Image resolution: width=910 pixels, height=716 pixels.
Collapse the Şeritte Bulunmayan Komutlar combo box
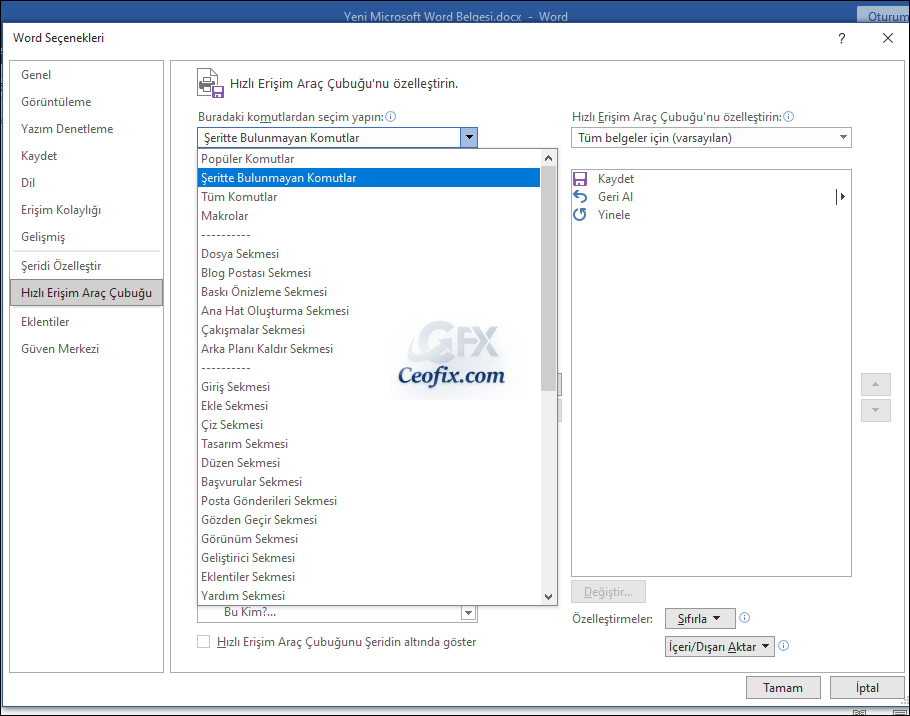[x=469, y=138]
